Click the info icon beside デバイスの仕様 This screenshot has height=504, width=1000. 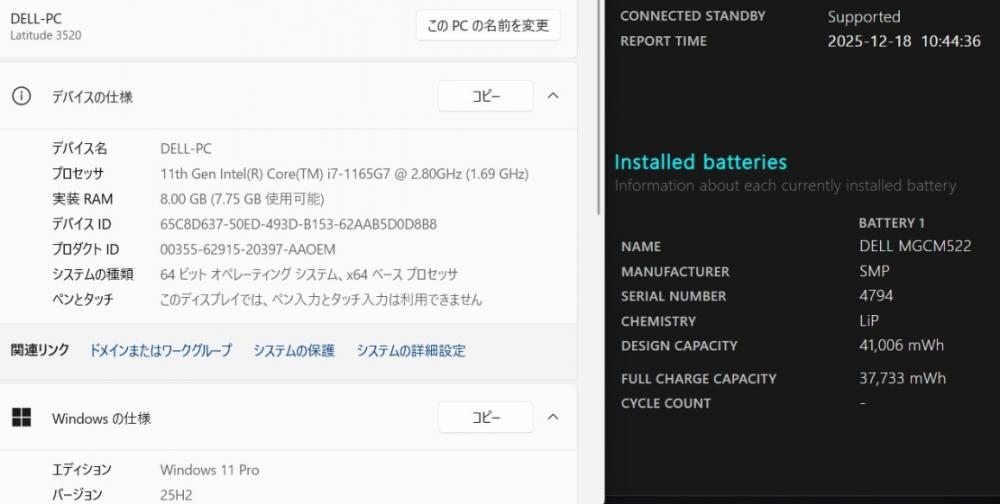21,96
